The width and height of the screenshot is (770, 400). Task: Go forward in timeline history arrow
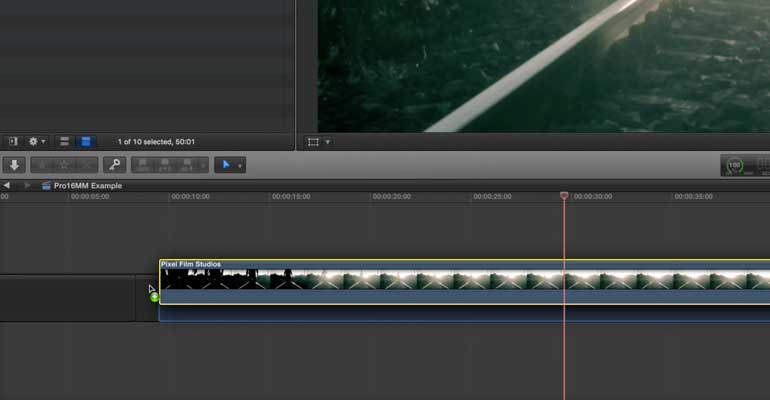pos(27,185)
